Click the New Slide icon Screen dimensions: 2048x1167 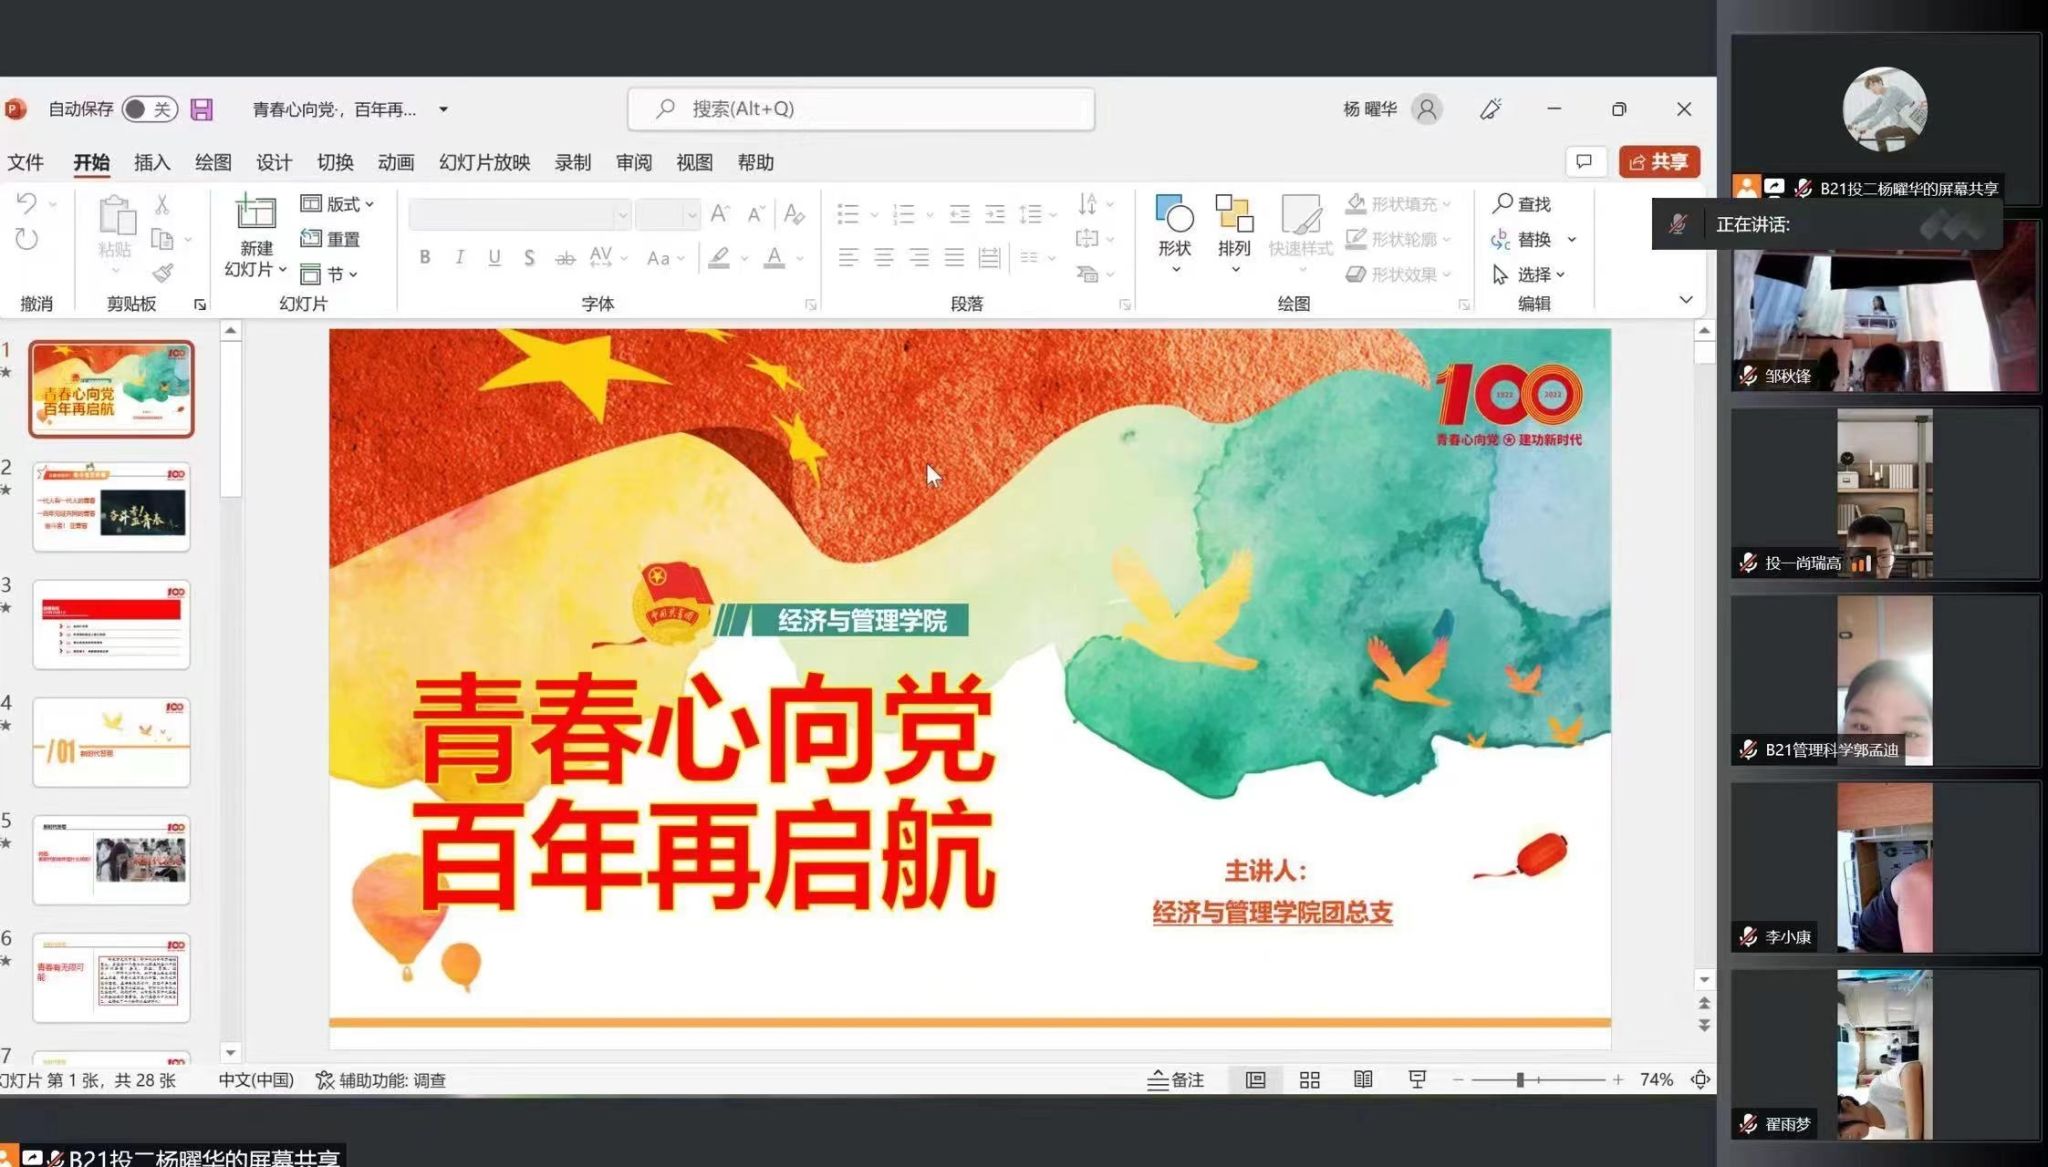[255, 214]
